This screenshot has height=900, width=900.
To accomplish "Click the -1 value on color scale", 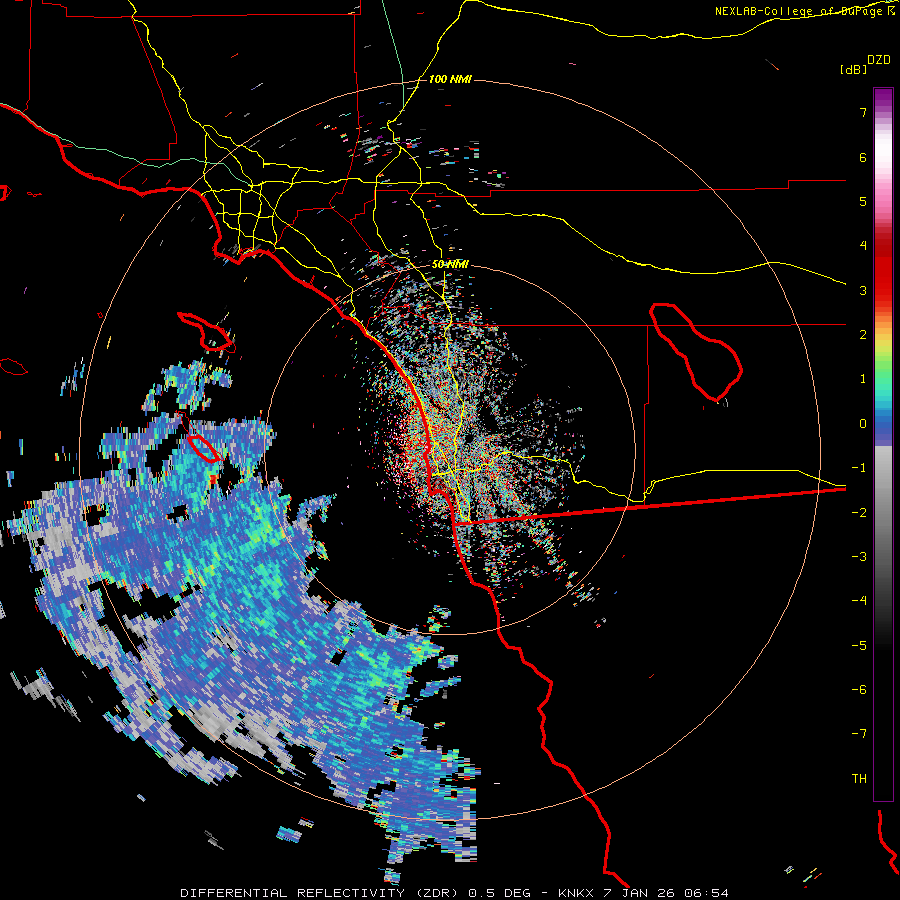I will click(859, 468).
